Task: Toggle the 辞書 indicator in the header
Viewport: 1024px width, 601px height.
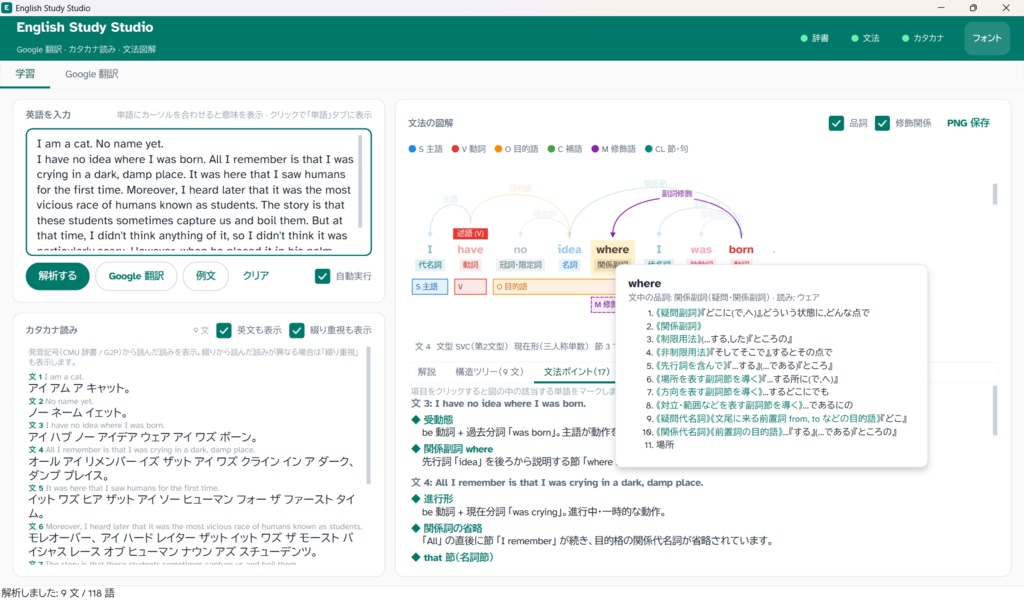Action: [814, 39]
